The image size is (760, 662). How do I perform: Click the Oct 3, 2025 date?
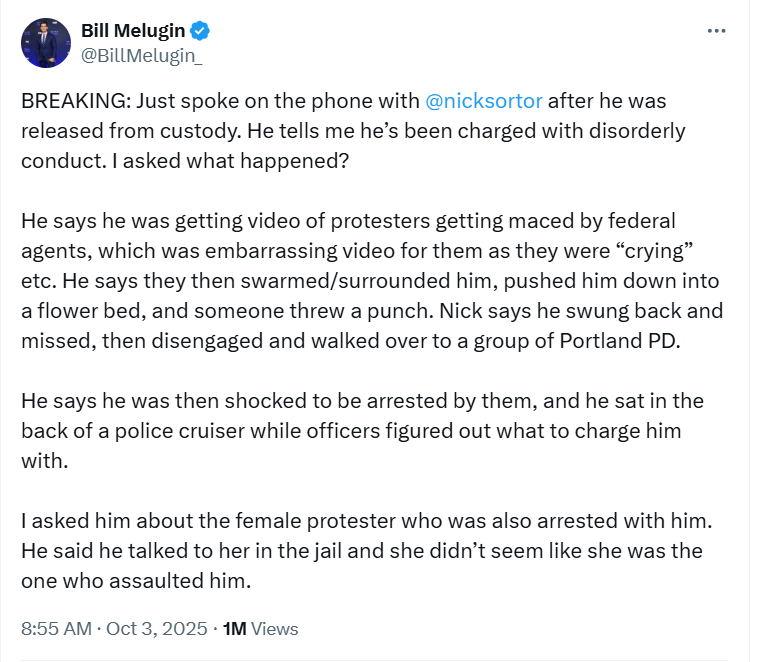(157, 629)
